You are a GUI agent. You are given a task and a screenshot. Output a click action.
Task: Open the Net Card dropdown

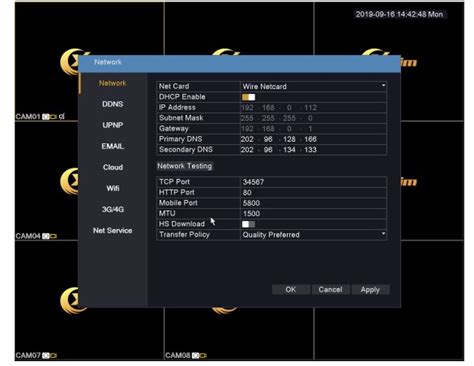point(313,86)
